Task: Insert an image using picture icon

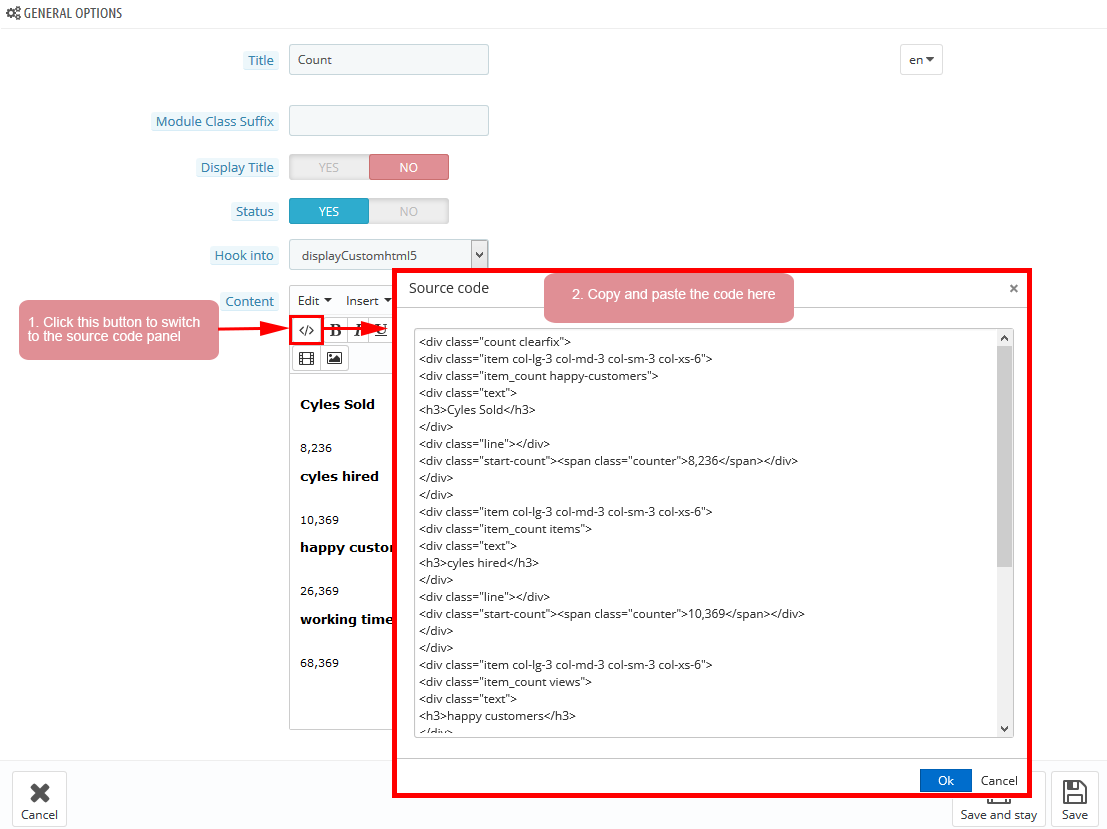Action: click(x=334, y=358)
